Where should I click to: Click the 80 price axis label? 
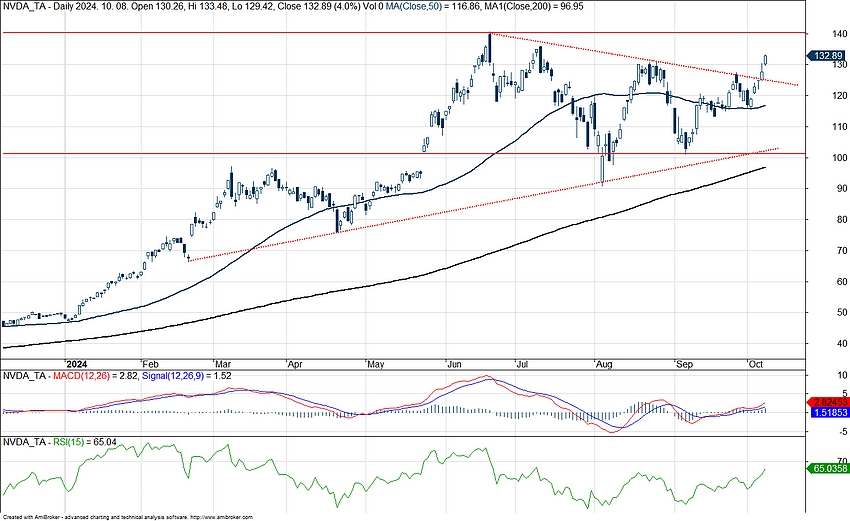coord(842,220)
